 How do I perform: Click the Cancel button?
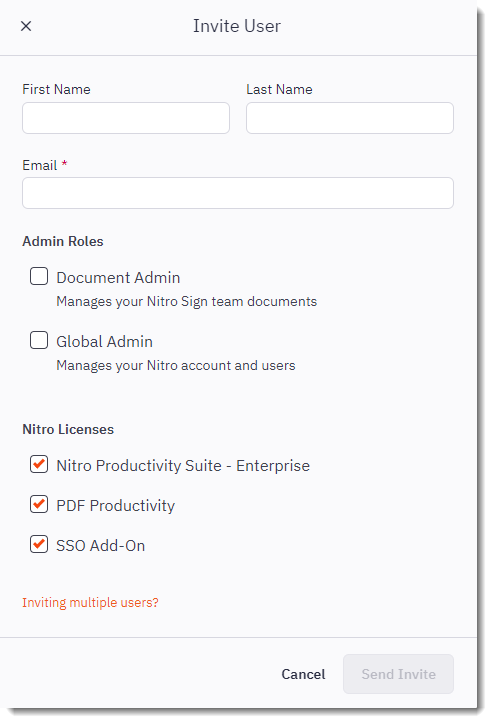303,674
